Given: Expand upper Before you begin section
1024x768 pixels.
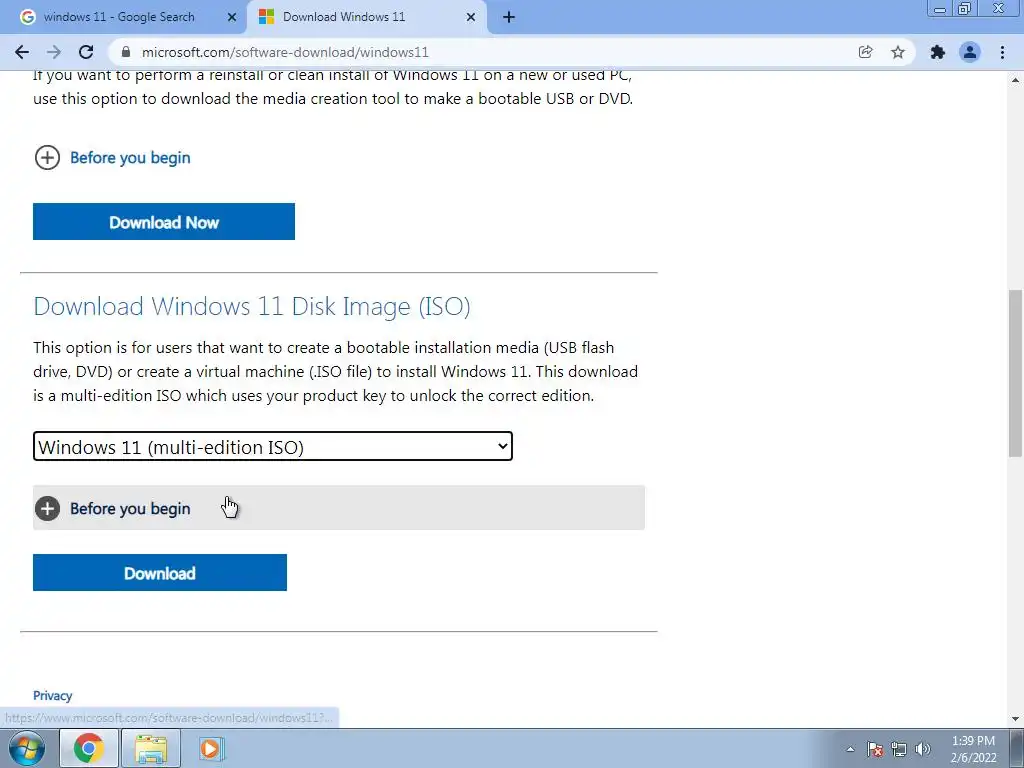Looking at the screenshot, I should point(112,157).
